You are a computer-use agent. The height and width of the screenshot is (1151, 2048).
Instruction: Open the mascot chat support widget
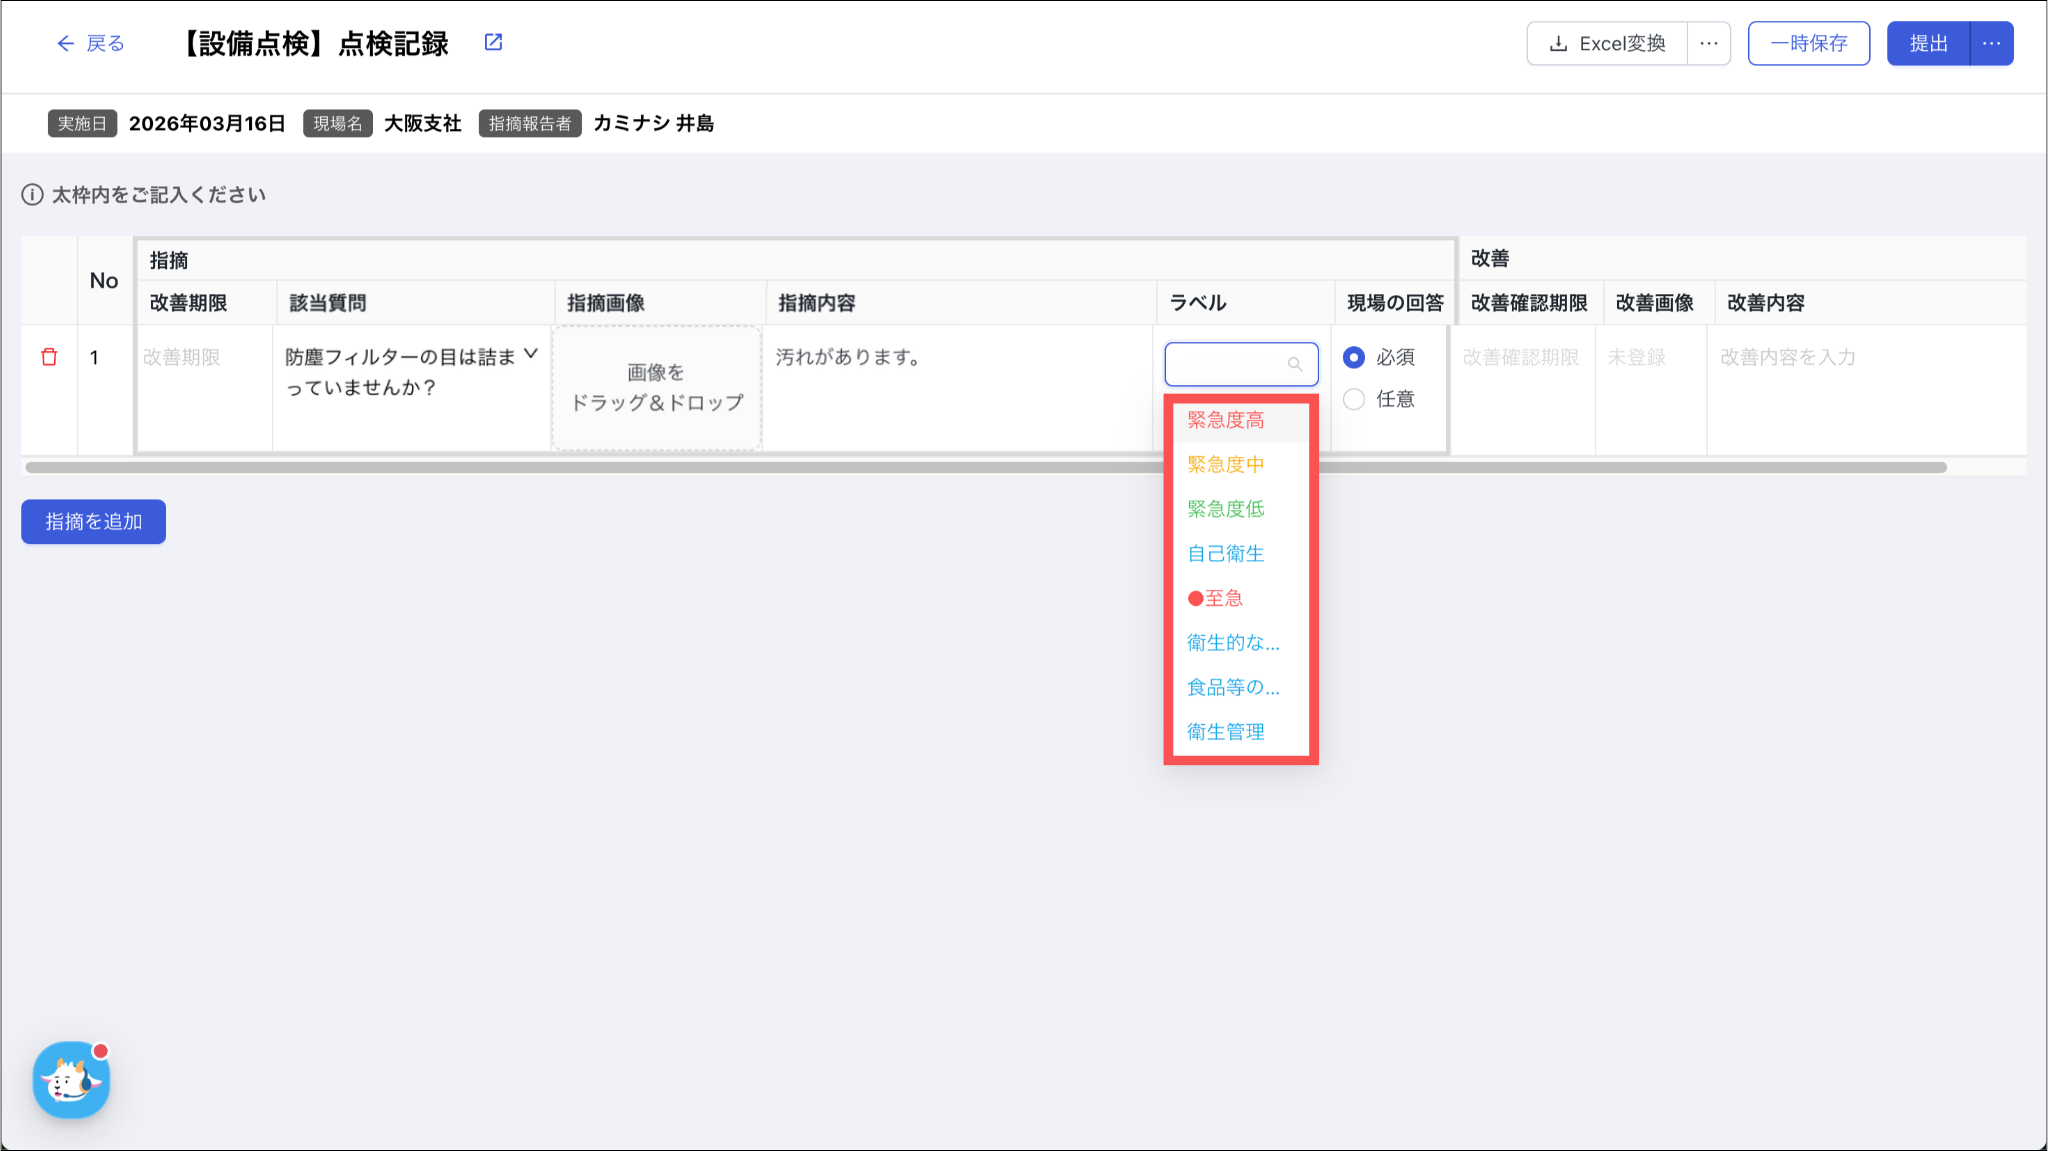tap(71, 1080)
